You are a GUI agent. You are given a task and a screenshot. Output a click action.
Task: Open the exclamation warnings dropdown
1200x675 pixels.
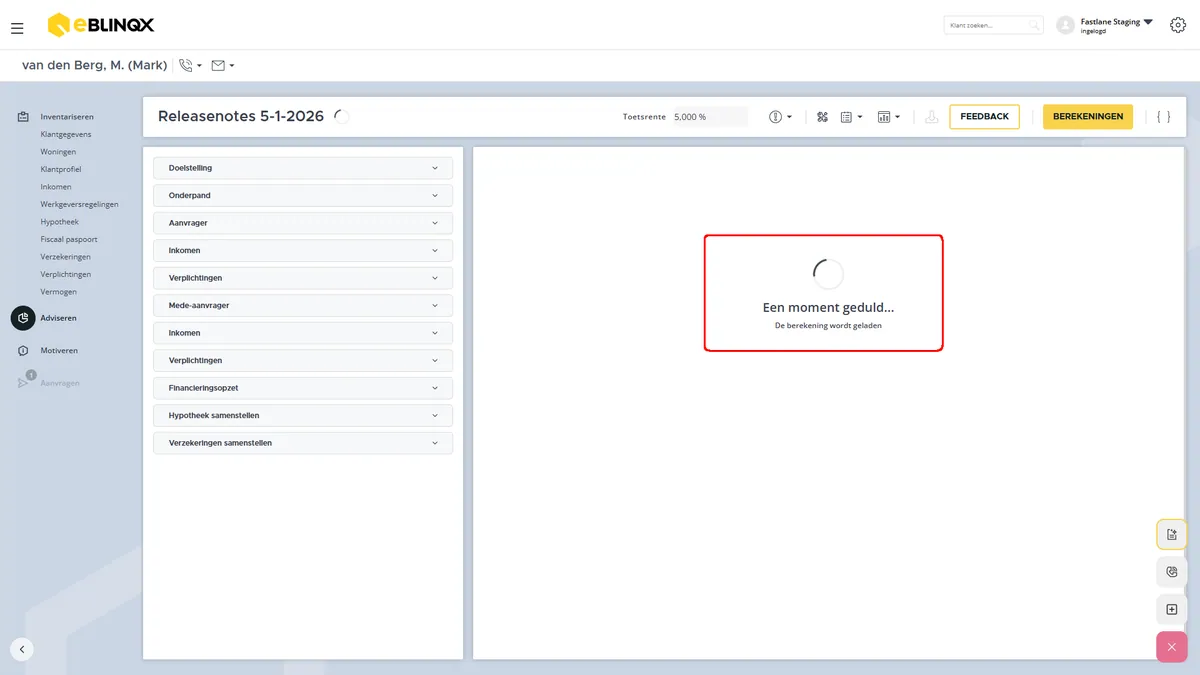[x=781, y=117]
